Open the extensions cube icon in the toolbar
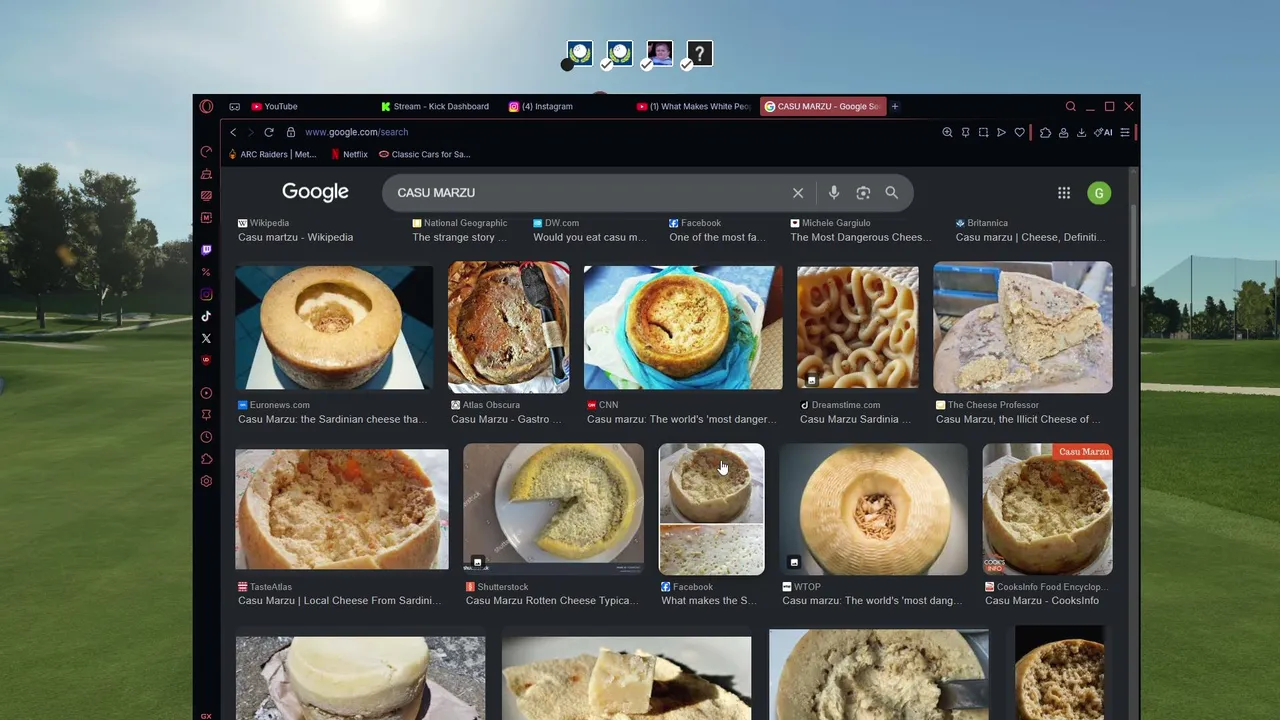This screenshot has width=1280, height=720. pos(1045,132)
